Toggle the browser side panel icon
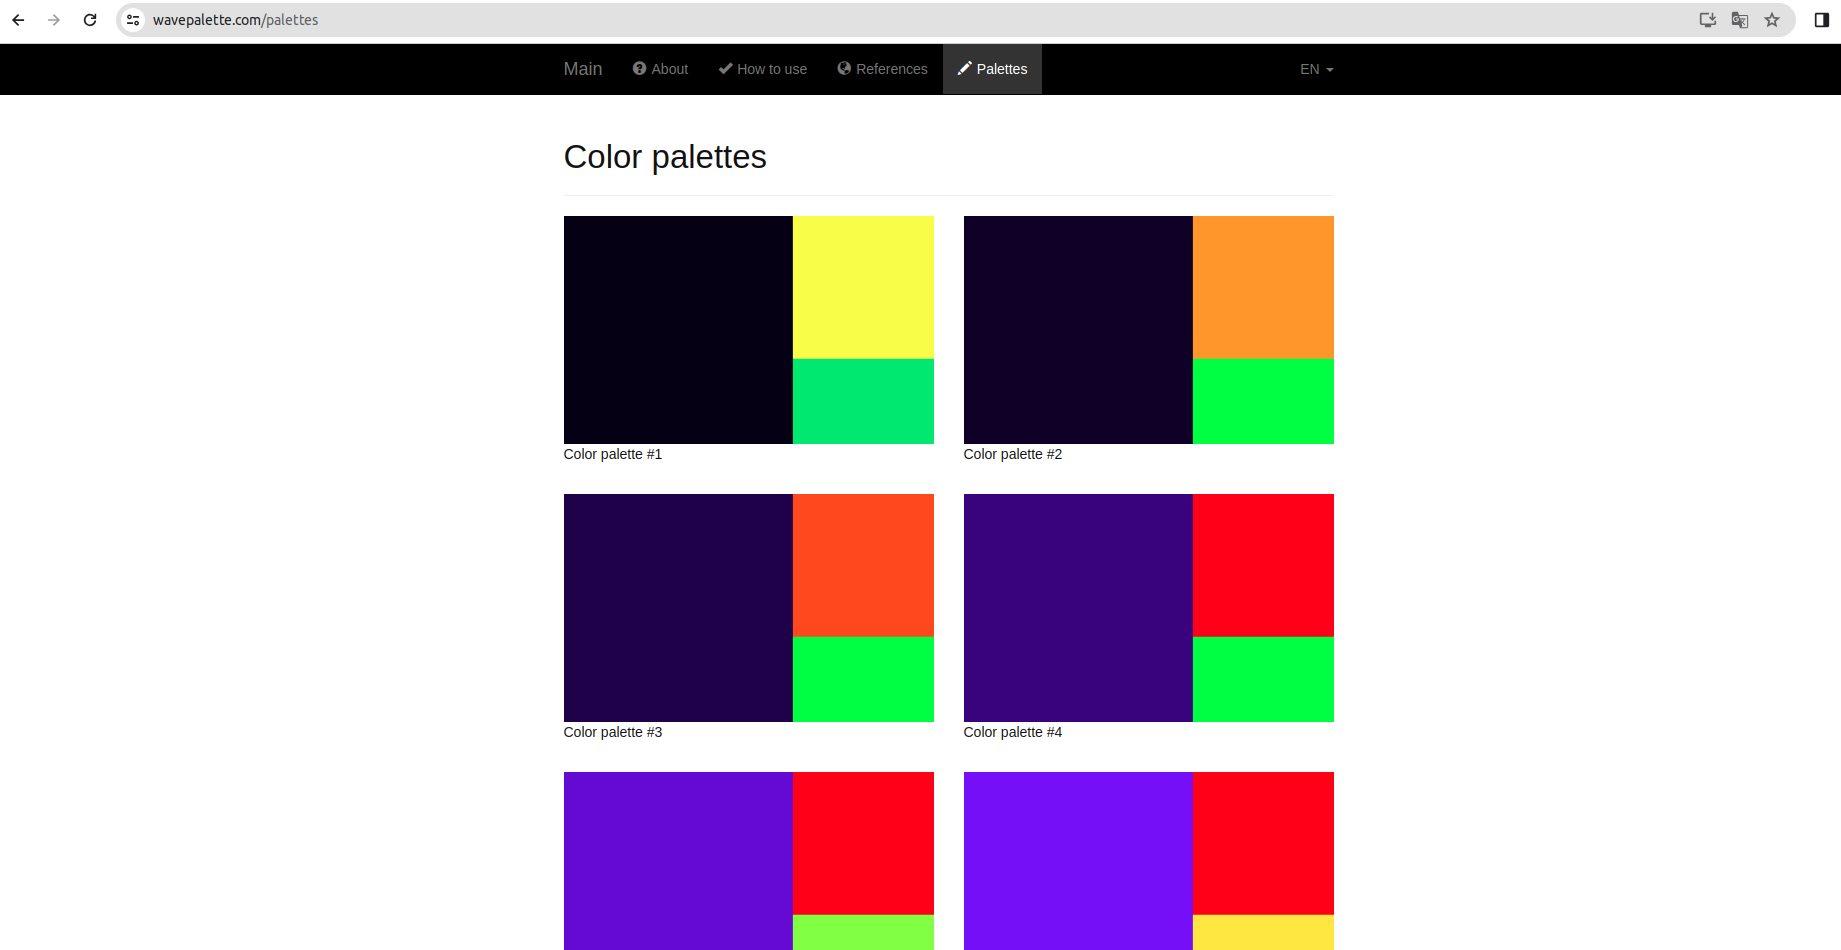 (x=1822, y=20)
